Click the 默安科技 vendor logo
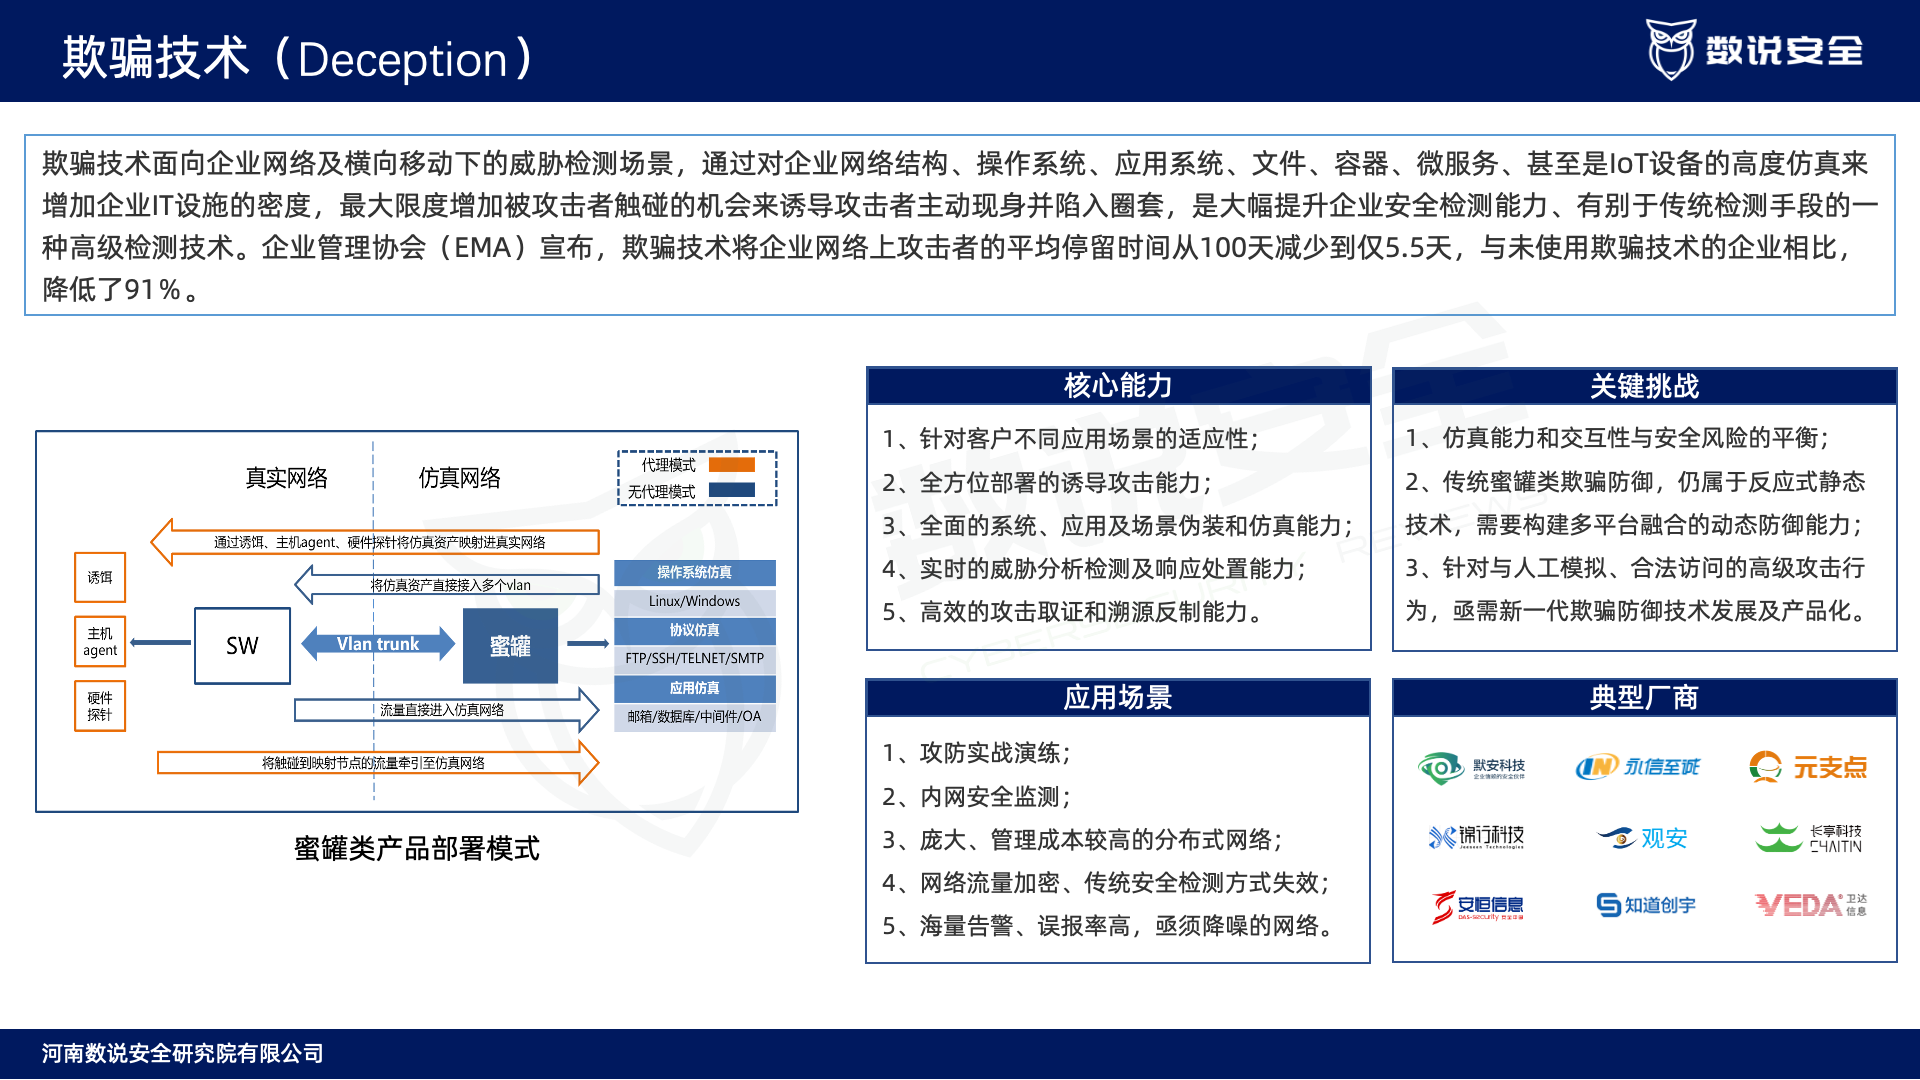 tap(1471, 768)
